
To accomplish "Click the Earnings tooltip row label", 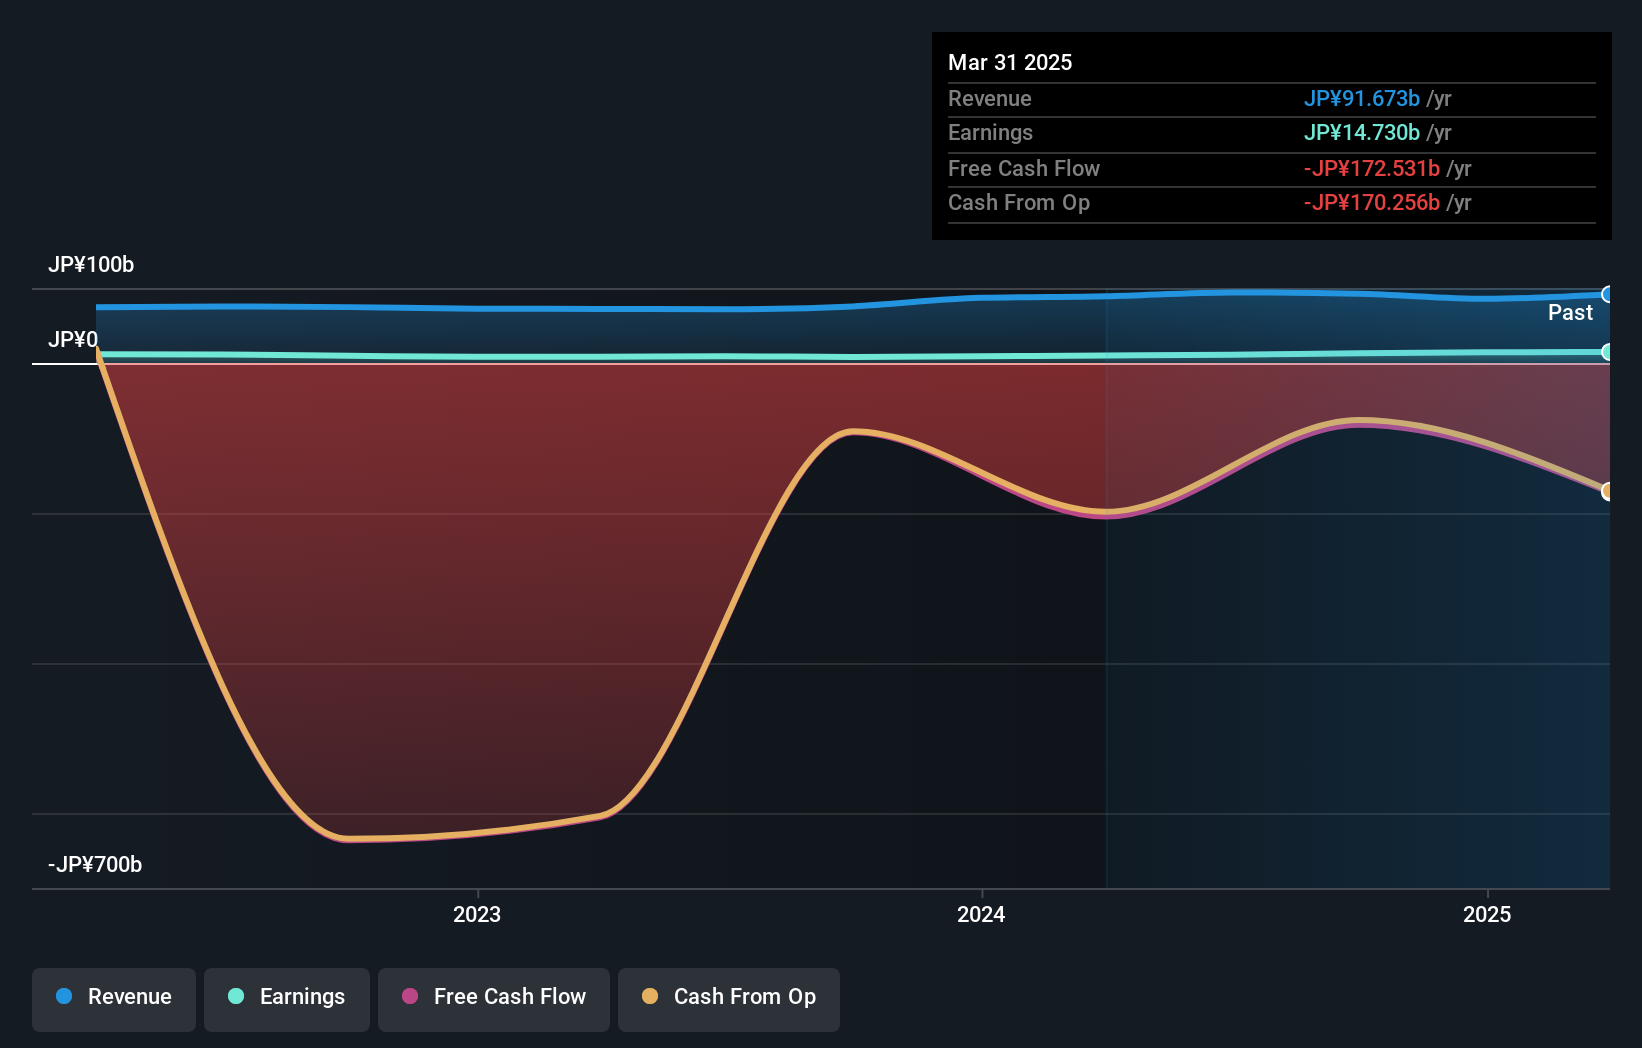I will click(990, 132).
